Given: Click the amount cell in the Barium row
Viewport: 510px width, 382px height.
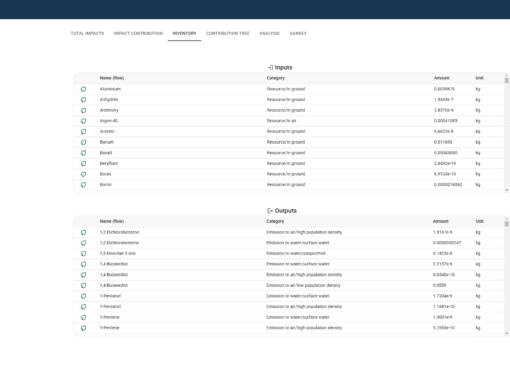Looking at the screenshot, I should [x=443, y=142].
